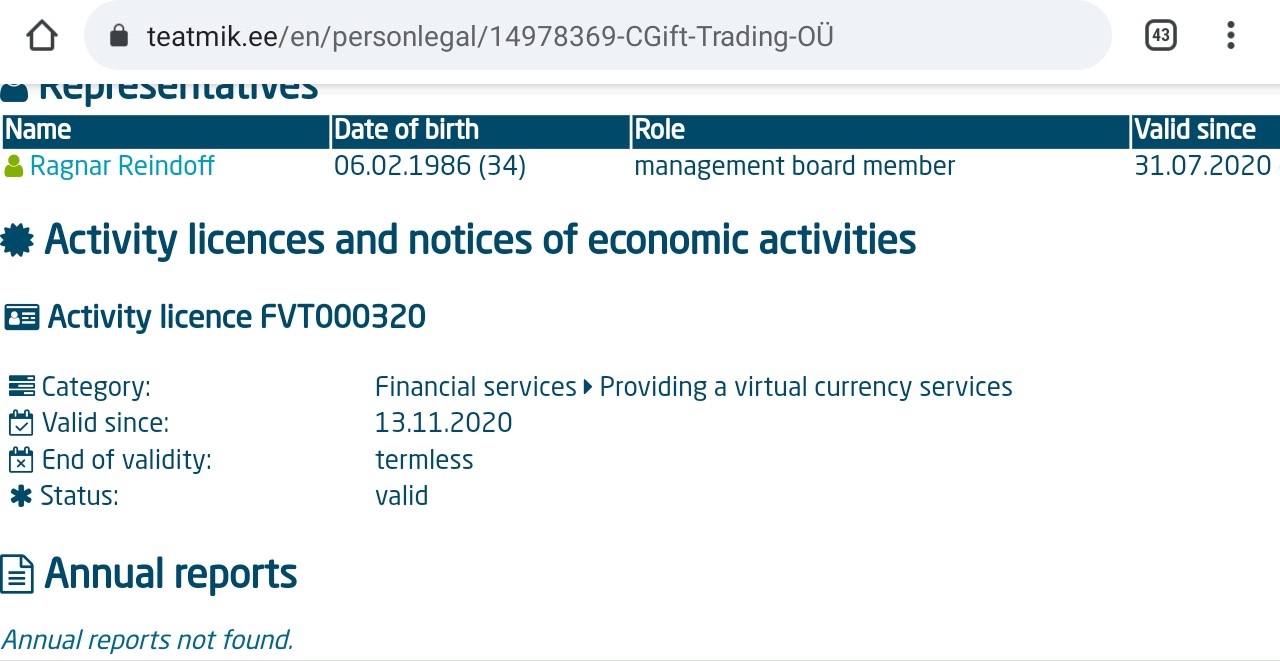Tap the checkmark calendar icon beside Valid since

18,422
